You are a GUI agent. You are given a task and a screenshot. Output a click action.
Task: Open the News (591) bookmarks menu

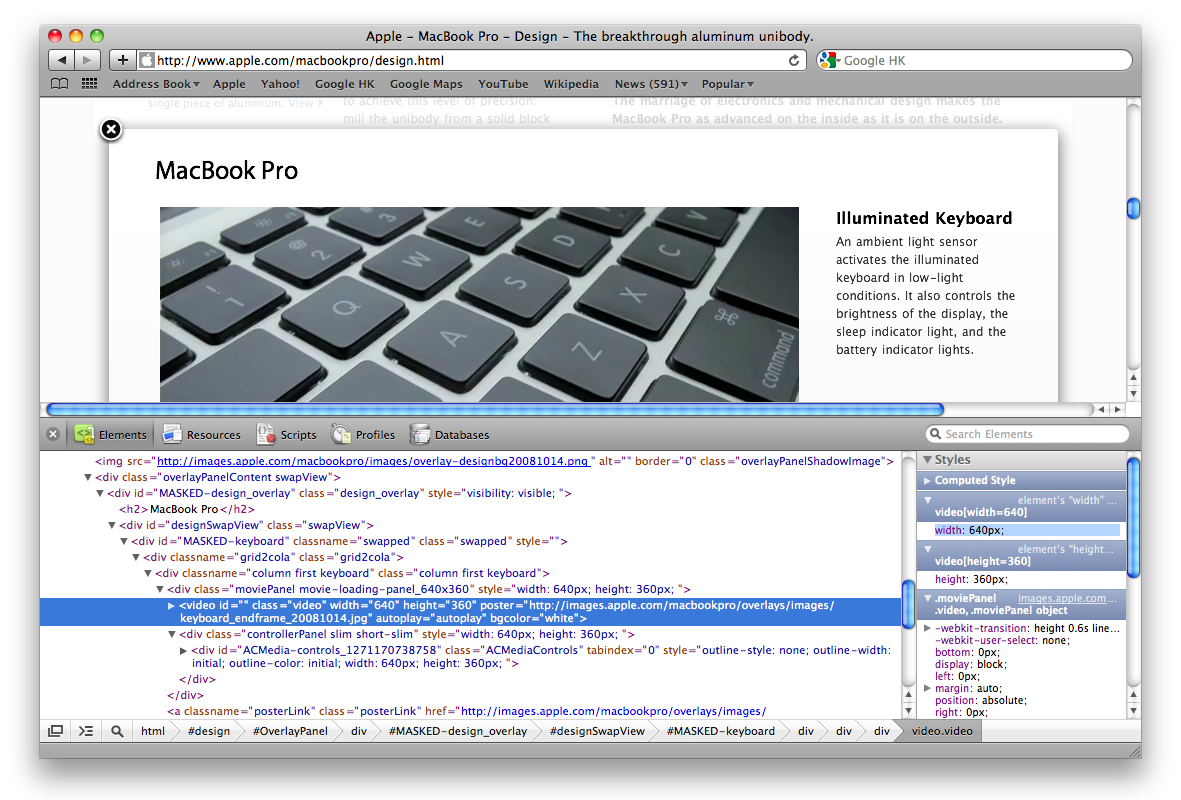651,84
